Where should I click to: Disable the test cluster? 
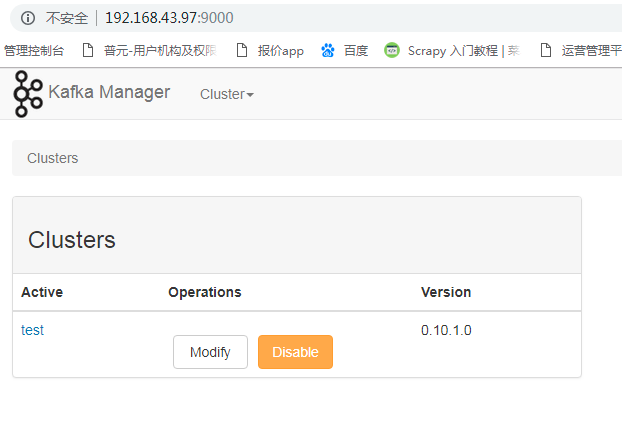295,352
